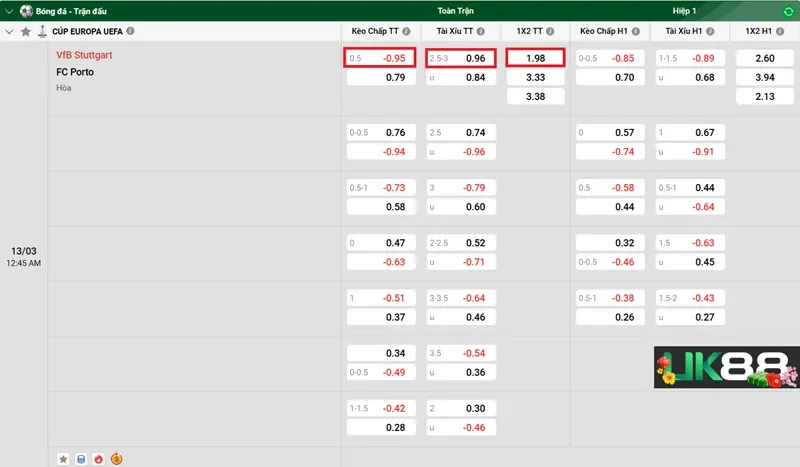Click the blue calculator icon at bottom

pos(81,459)
